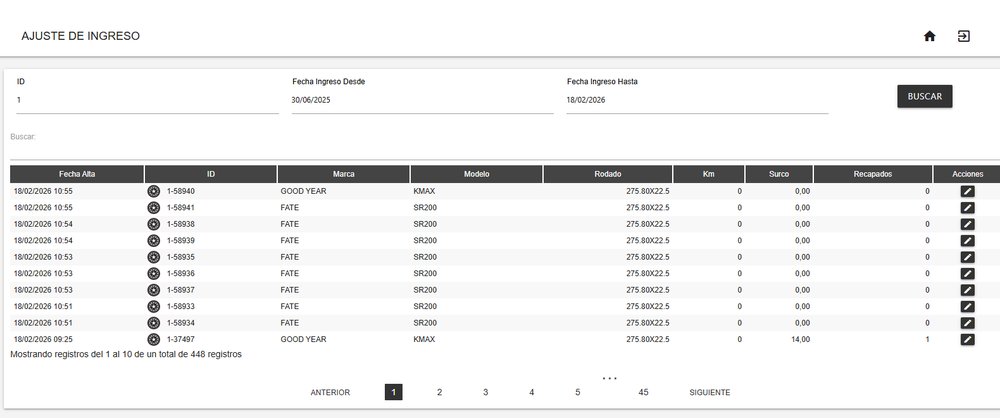1000x418 pixels.
Task: Click the date 18/02/2026 09:25
Action: (43, 340)
